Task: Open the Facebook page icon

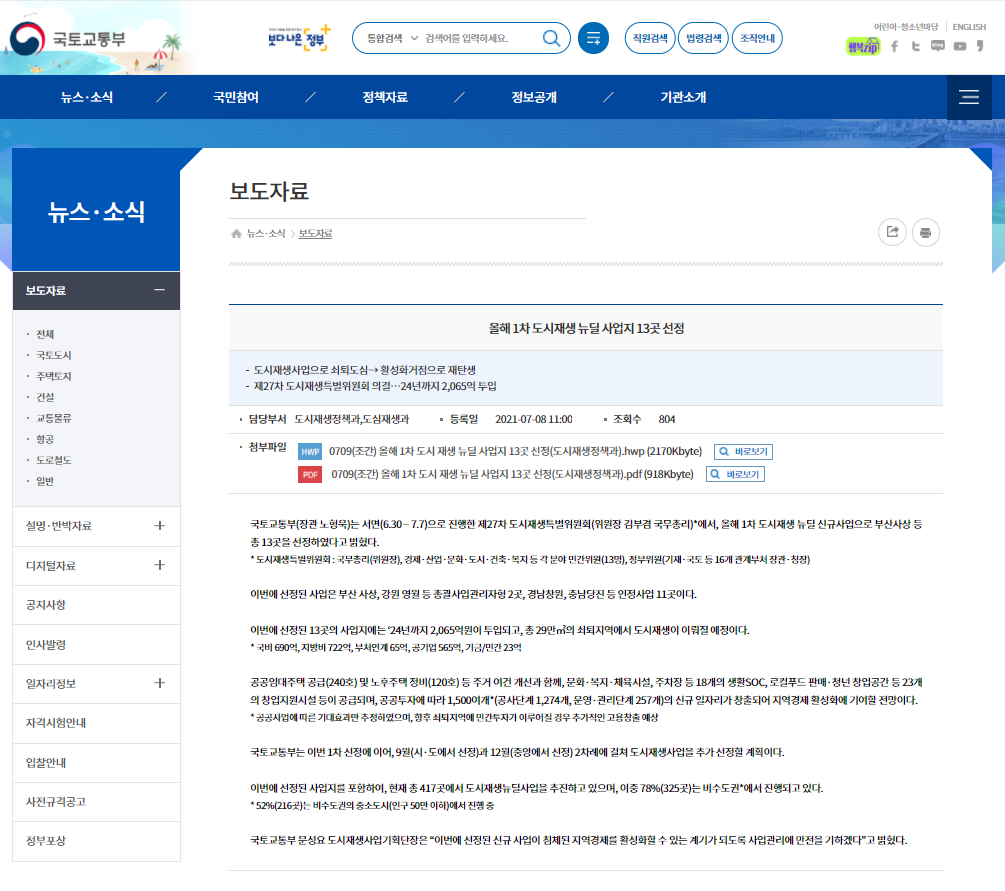Action: pos(895,46)
